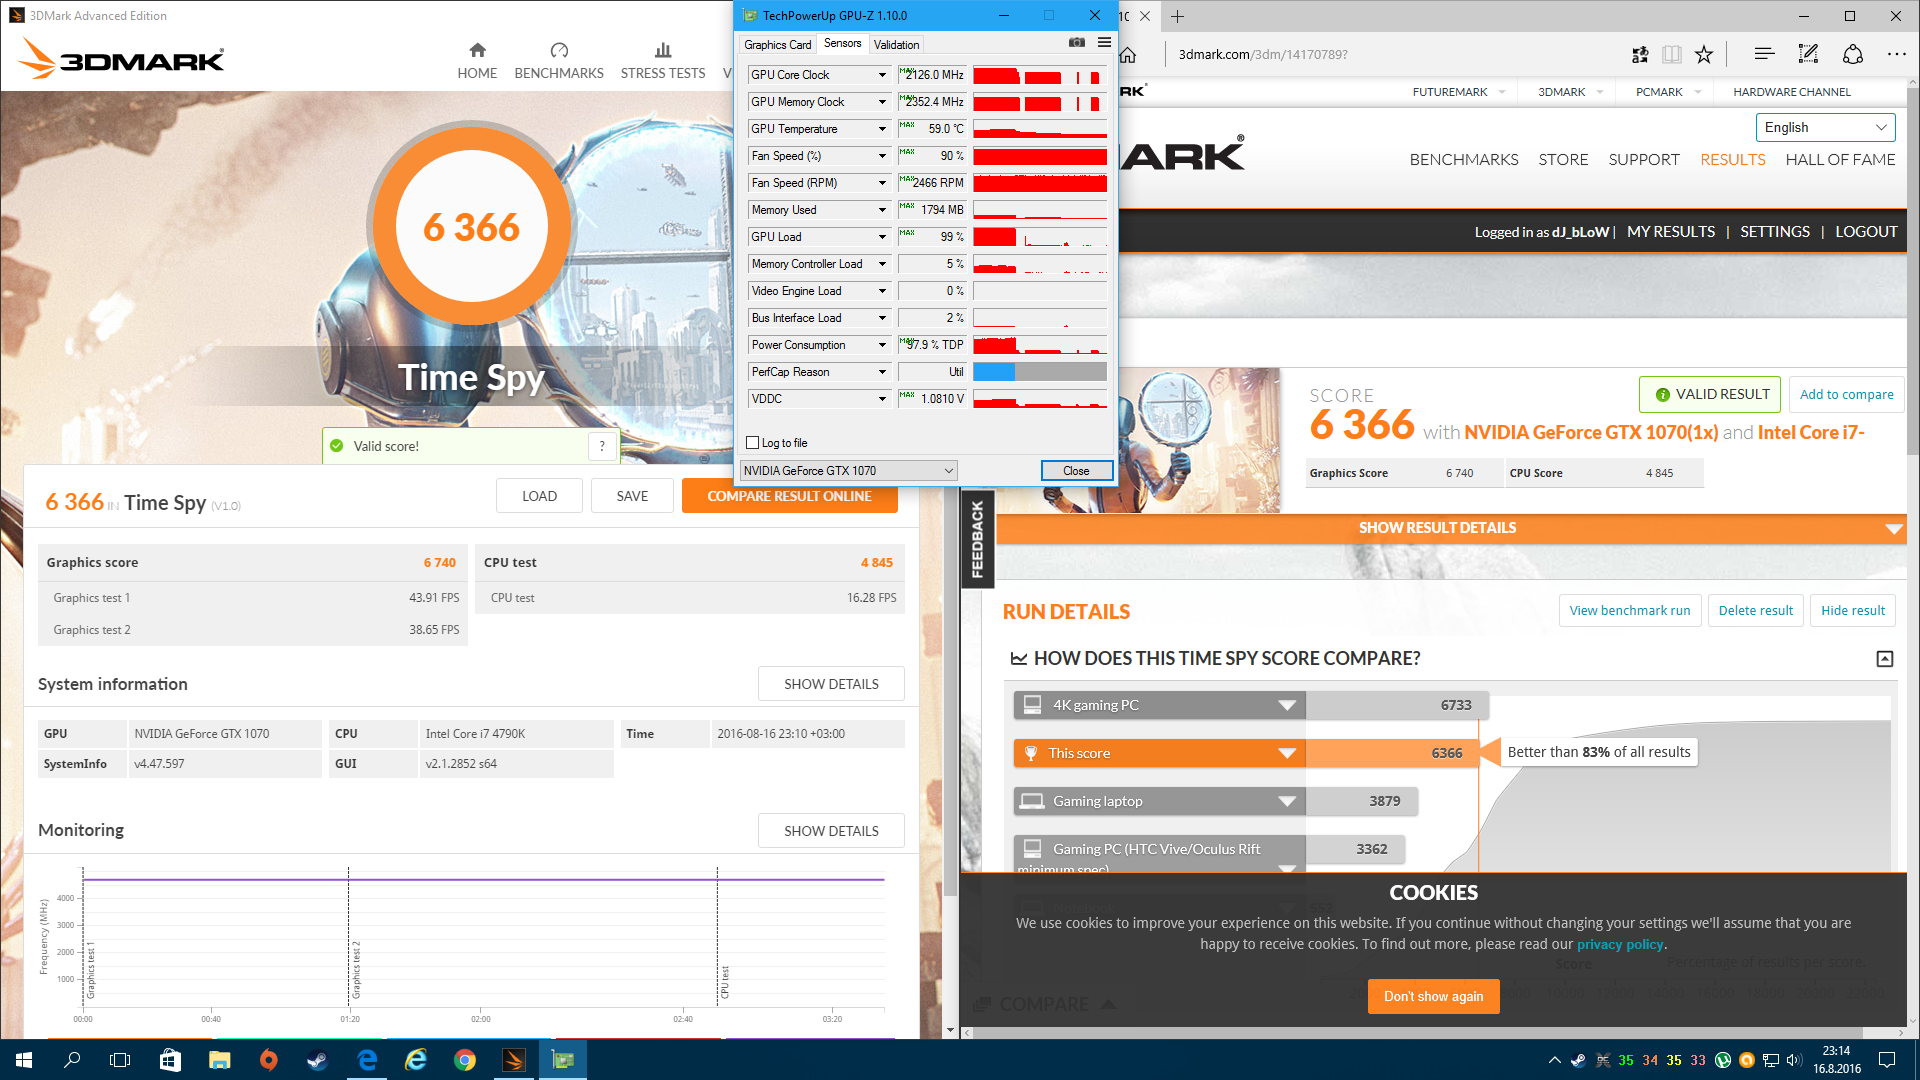Open the Edge Hub icon
1920x1080 pixels.
click(1764, 54)
